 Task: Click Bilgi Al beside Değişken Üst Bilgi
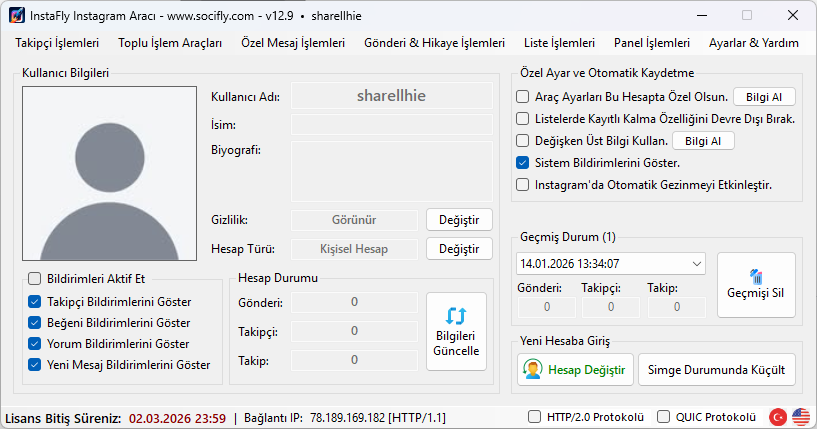click(703, 141)
